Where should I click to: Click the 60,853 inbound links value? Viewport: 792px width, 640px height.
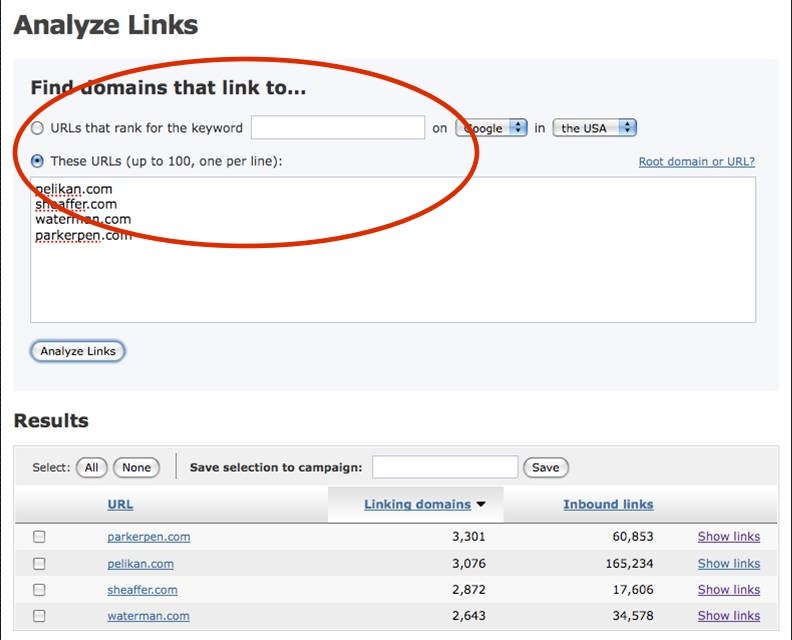(633, 536)
